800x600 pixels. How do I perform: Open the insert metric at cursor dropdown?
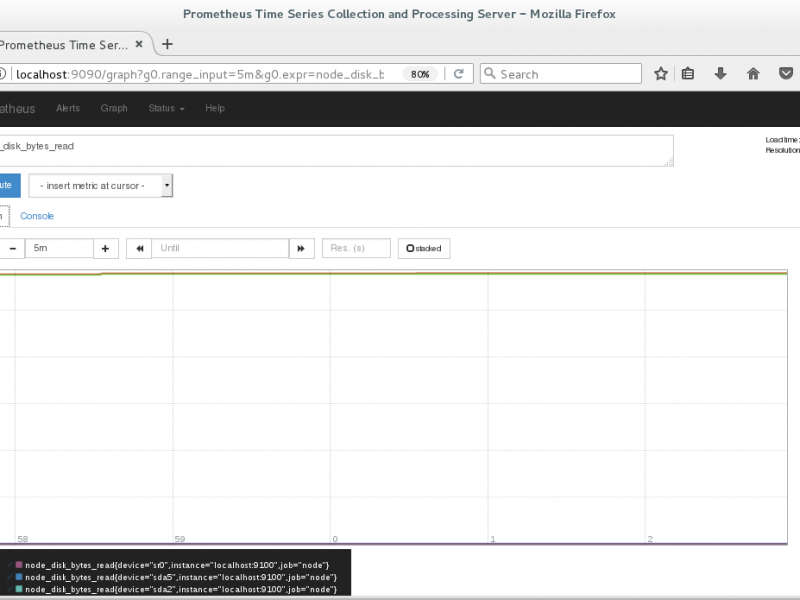(100, 185)
